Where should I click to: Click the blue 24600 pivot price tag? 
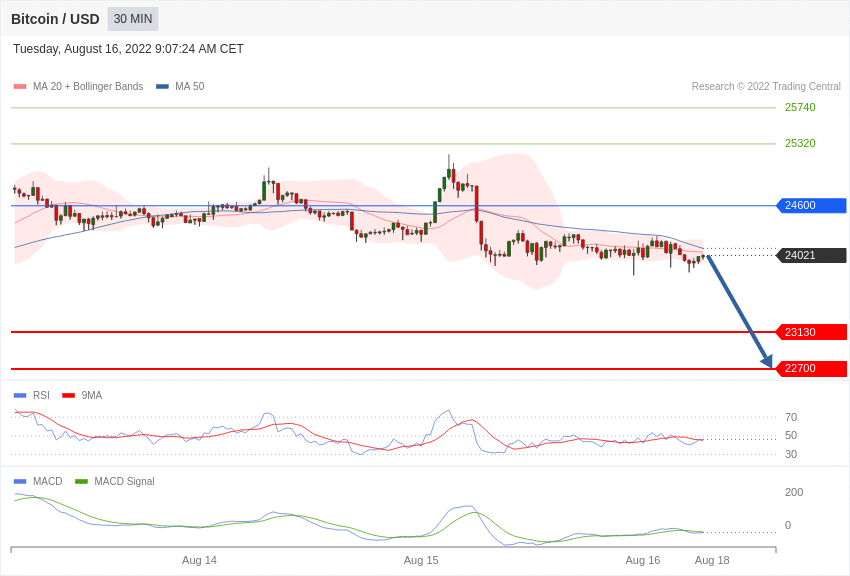coord(811,205)
